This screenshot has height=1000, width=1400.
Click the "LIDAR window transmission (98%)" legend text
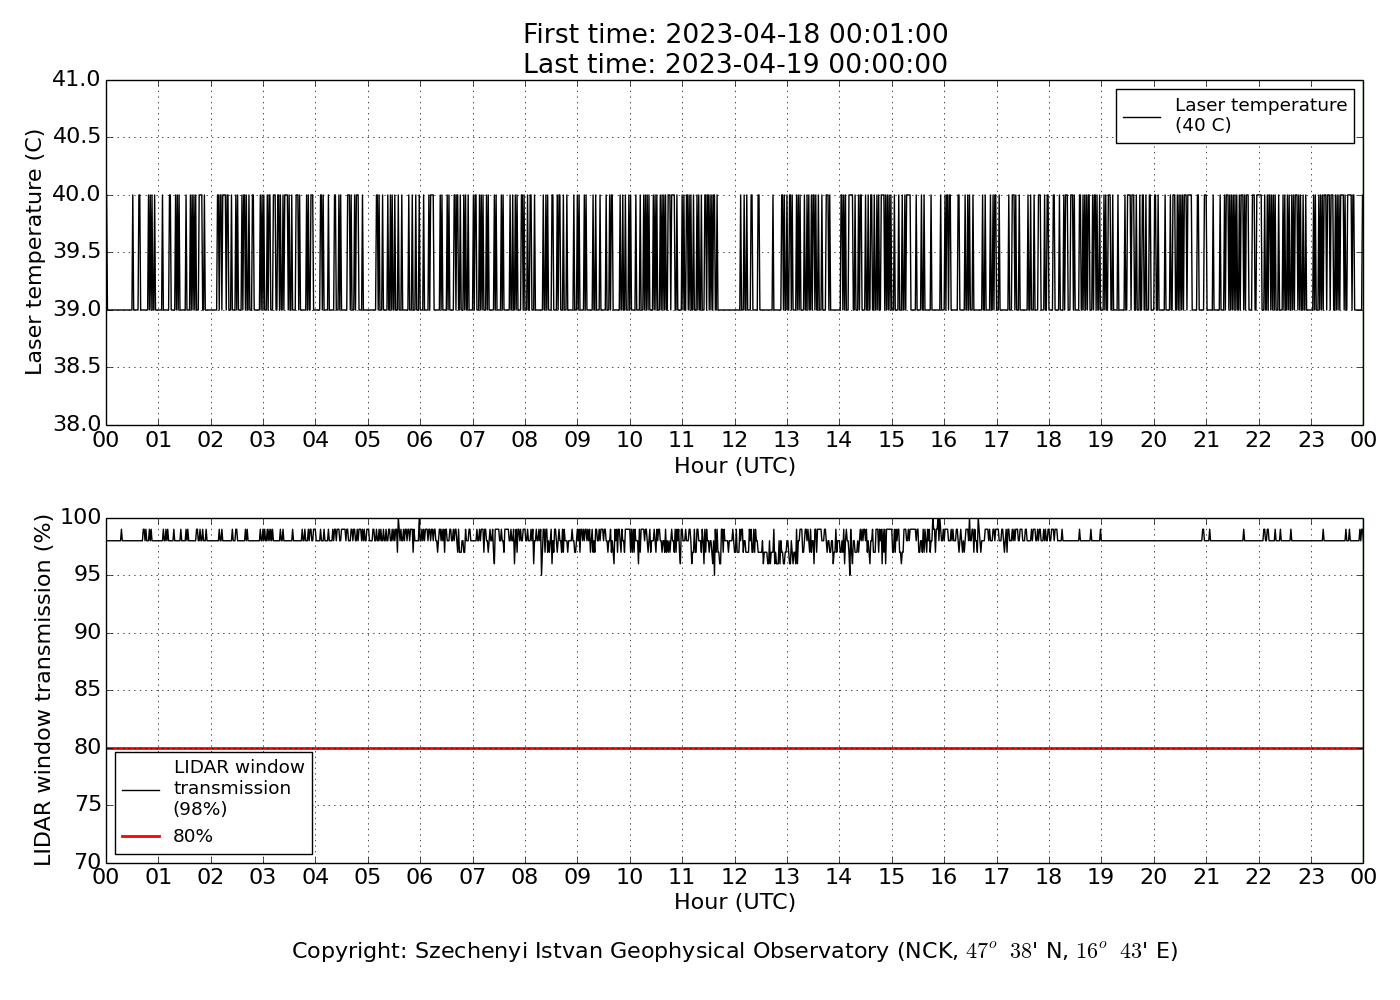pyautogui.click(x=239, y=788)
